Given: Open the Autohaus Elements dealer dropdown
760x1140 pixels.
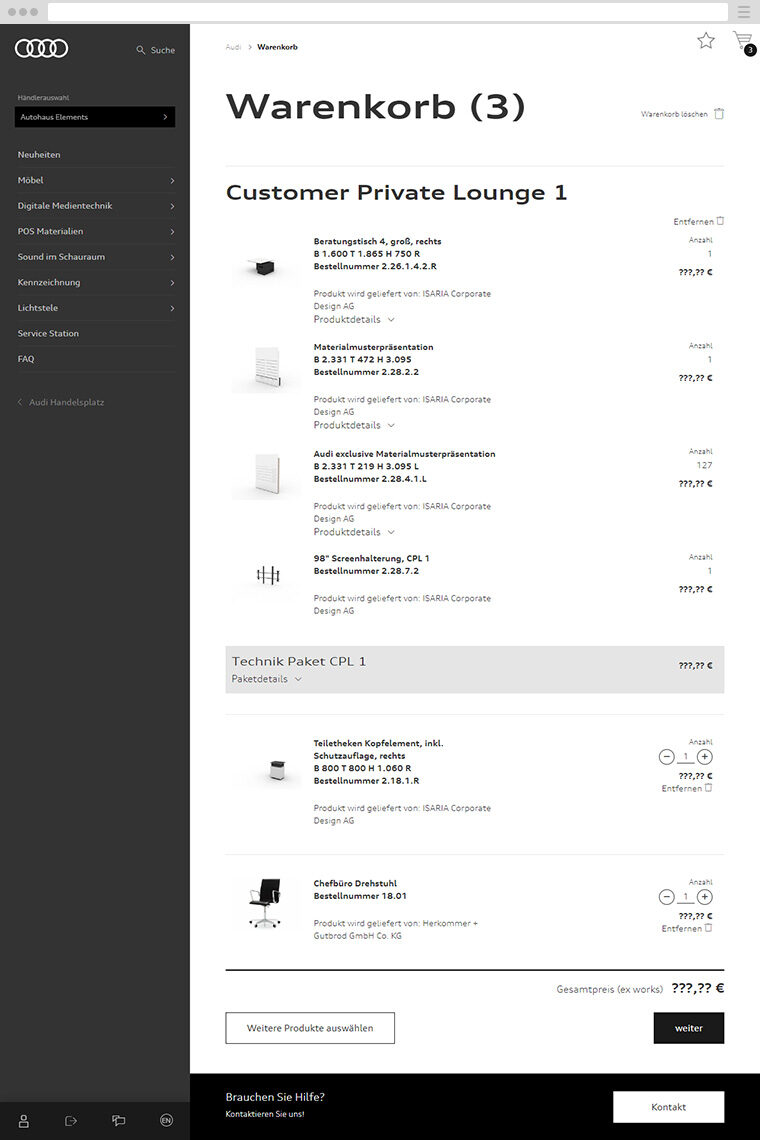Looking at the screenshot, I should 95,117.
